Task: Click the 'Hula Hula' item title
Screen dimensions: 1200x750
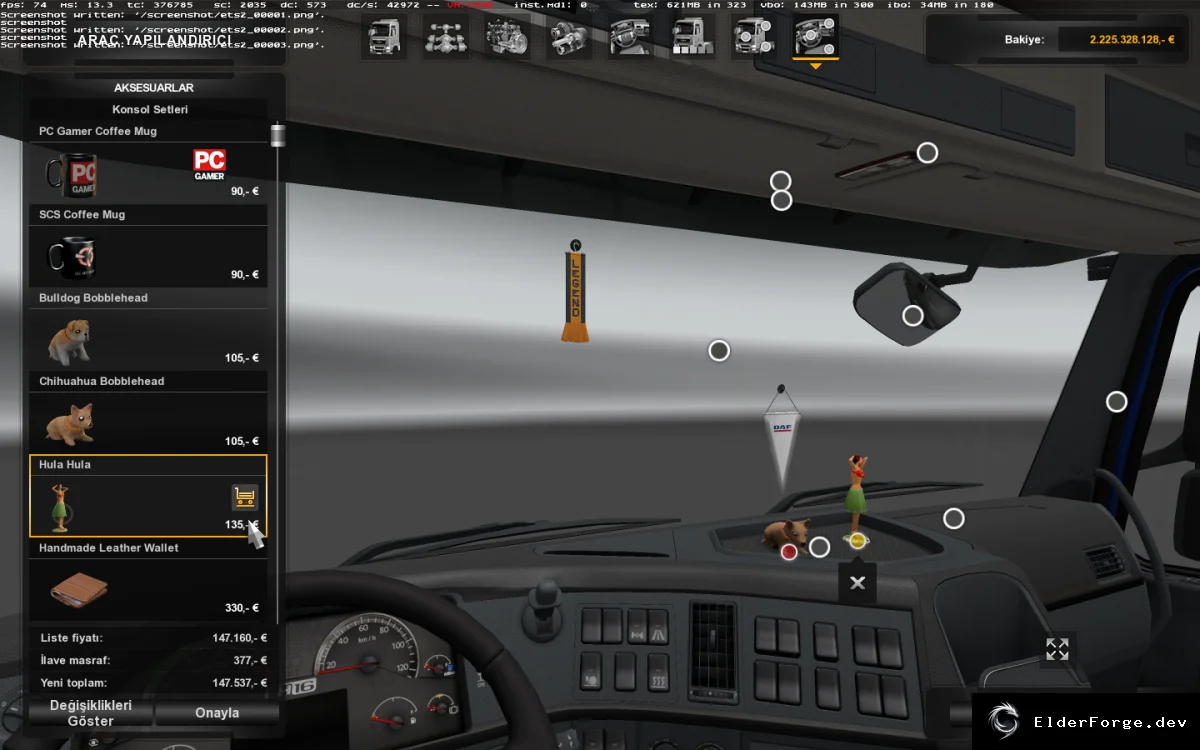Action: tap(65, 465)
